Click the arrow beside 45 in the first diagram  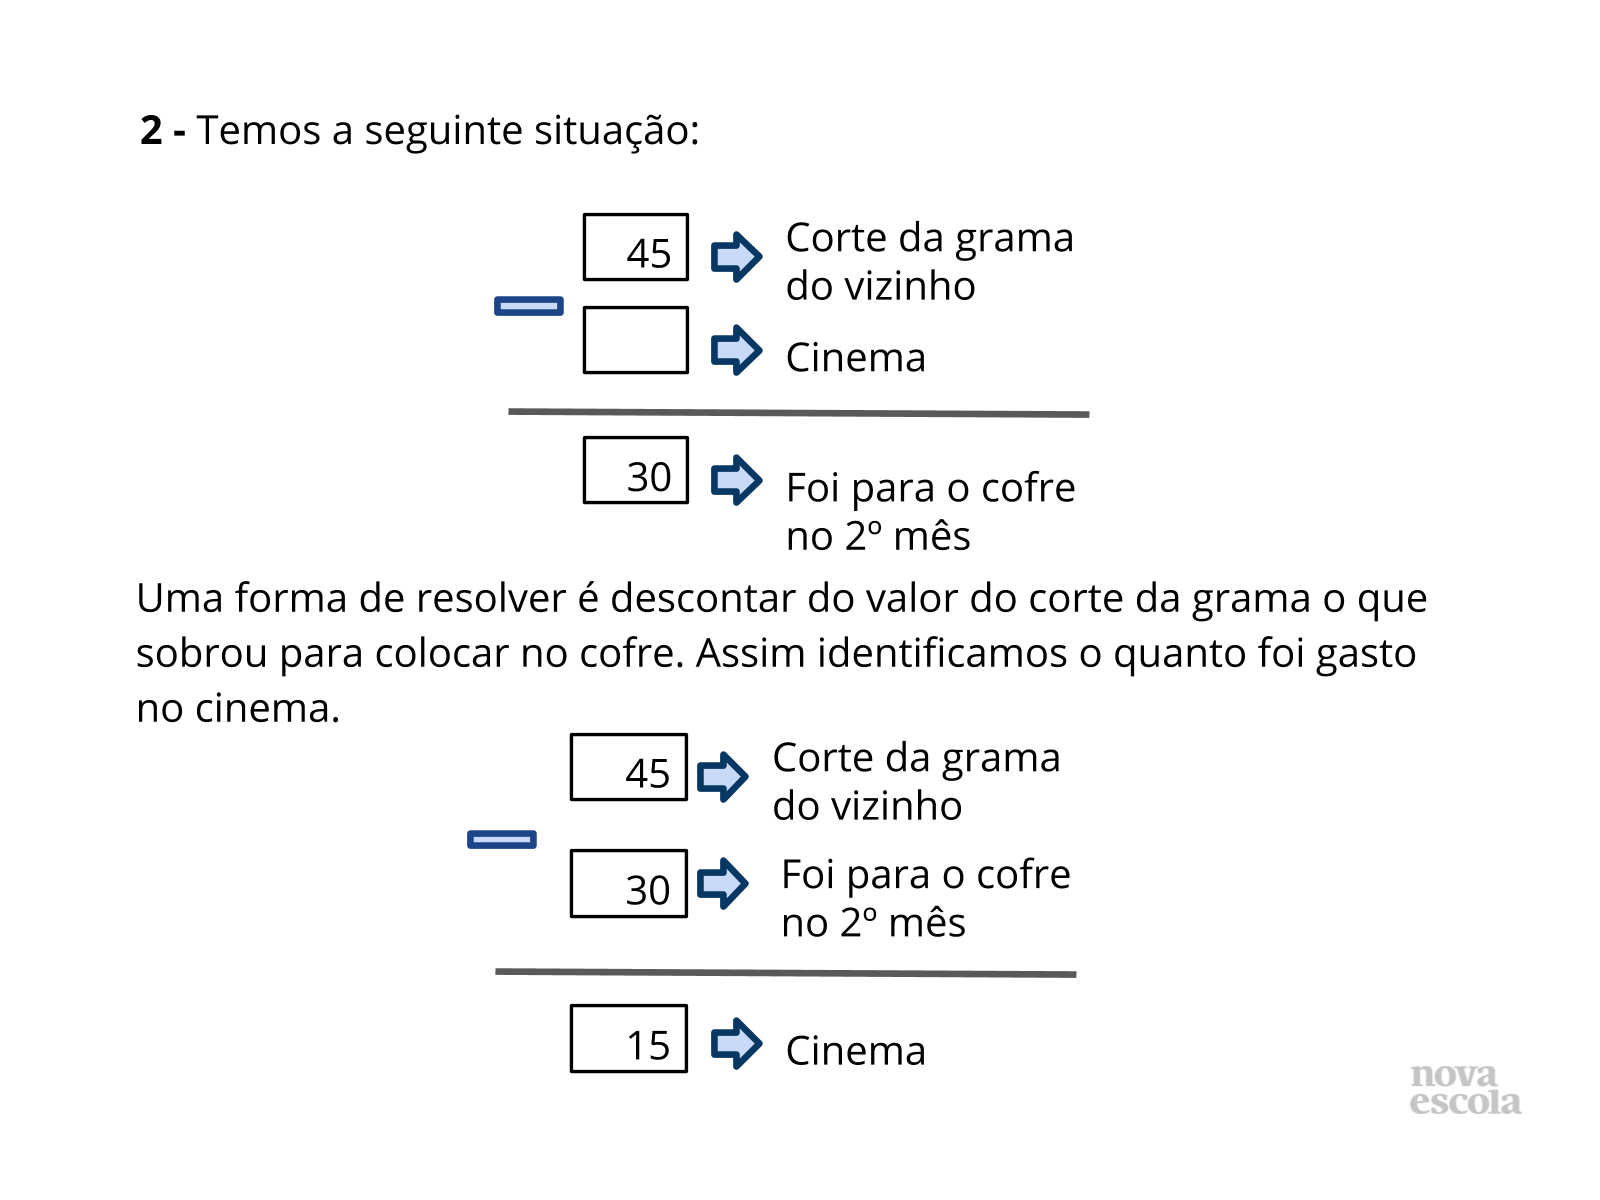pyautogui.click(x=736, y=257)
